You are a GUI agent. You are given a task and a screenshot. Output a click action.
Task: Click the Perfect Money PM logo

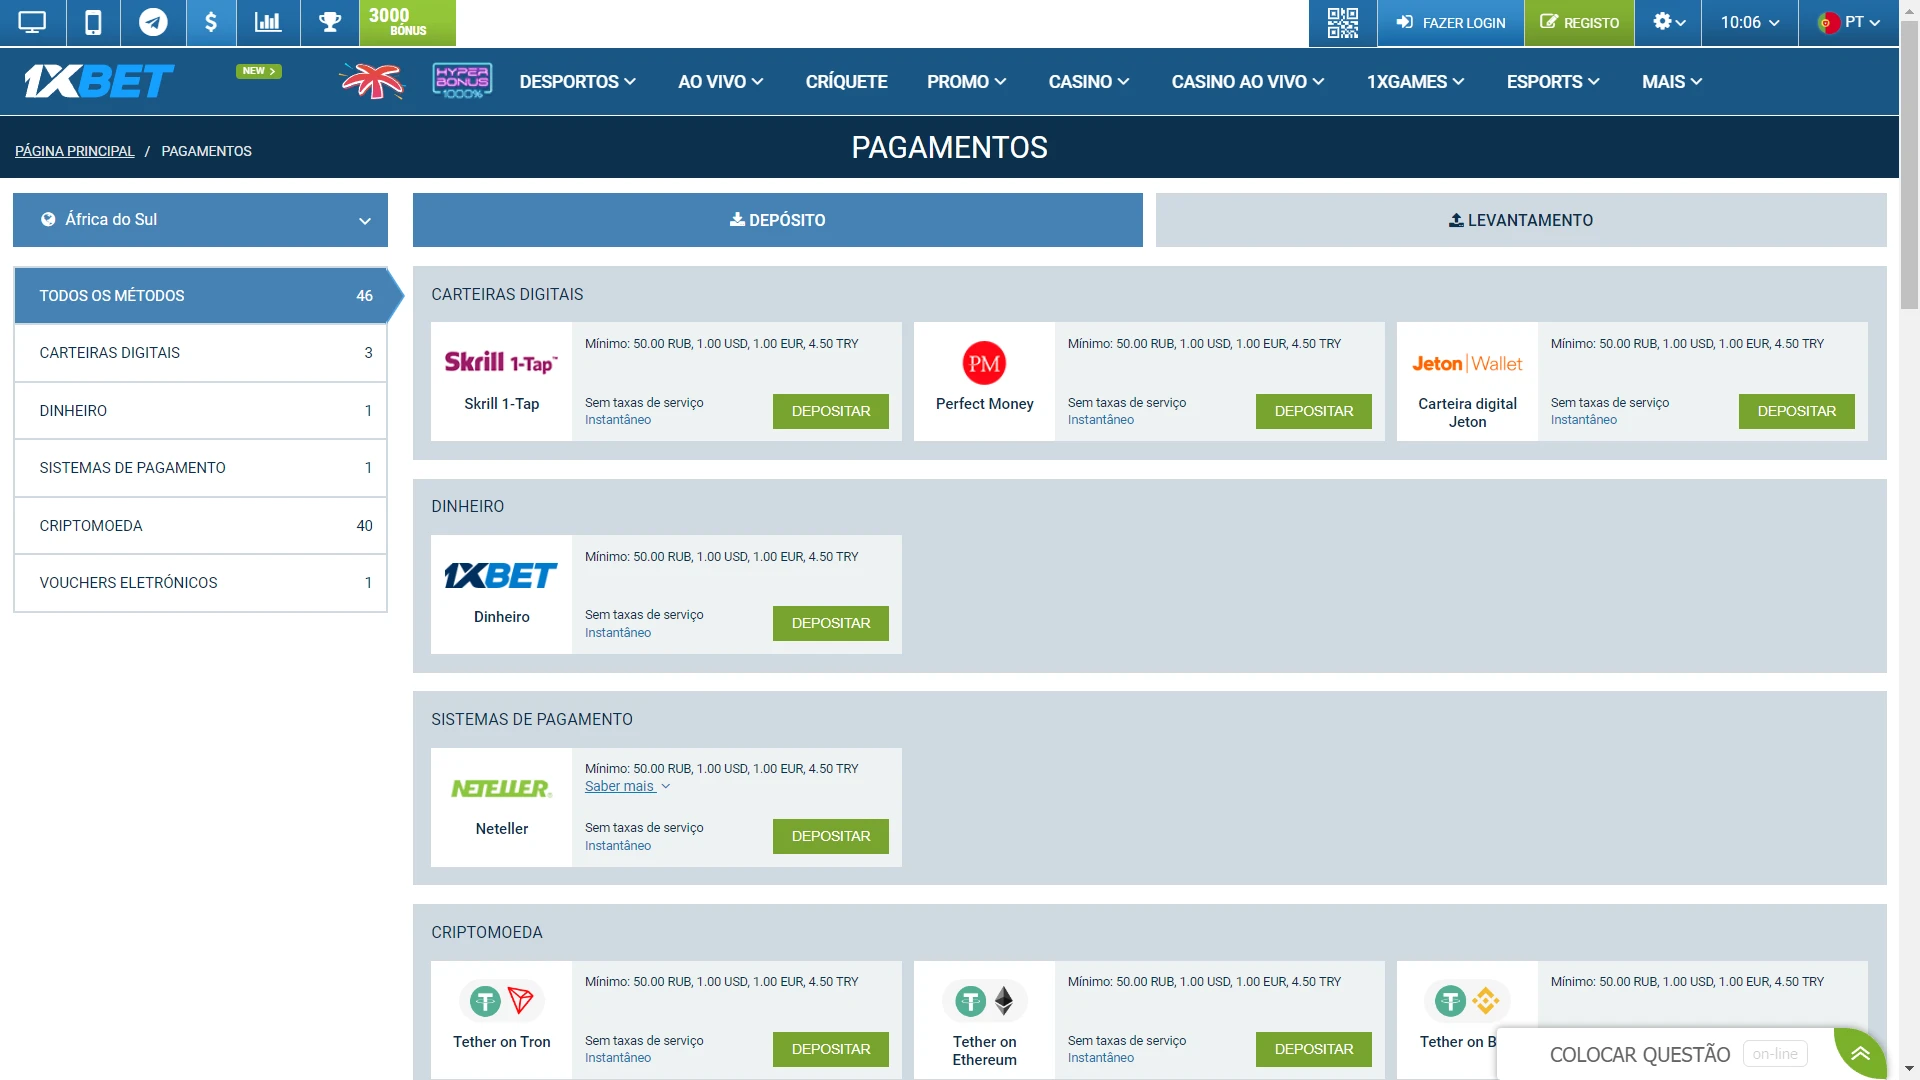click(984, 363)
